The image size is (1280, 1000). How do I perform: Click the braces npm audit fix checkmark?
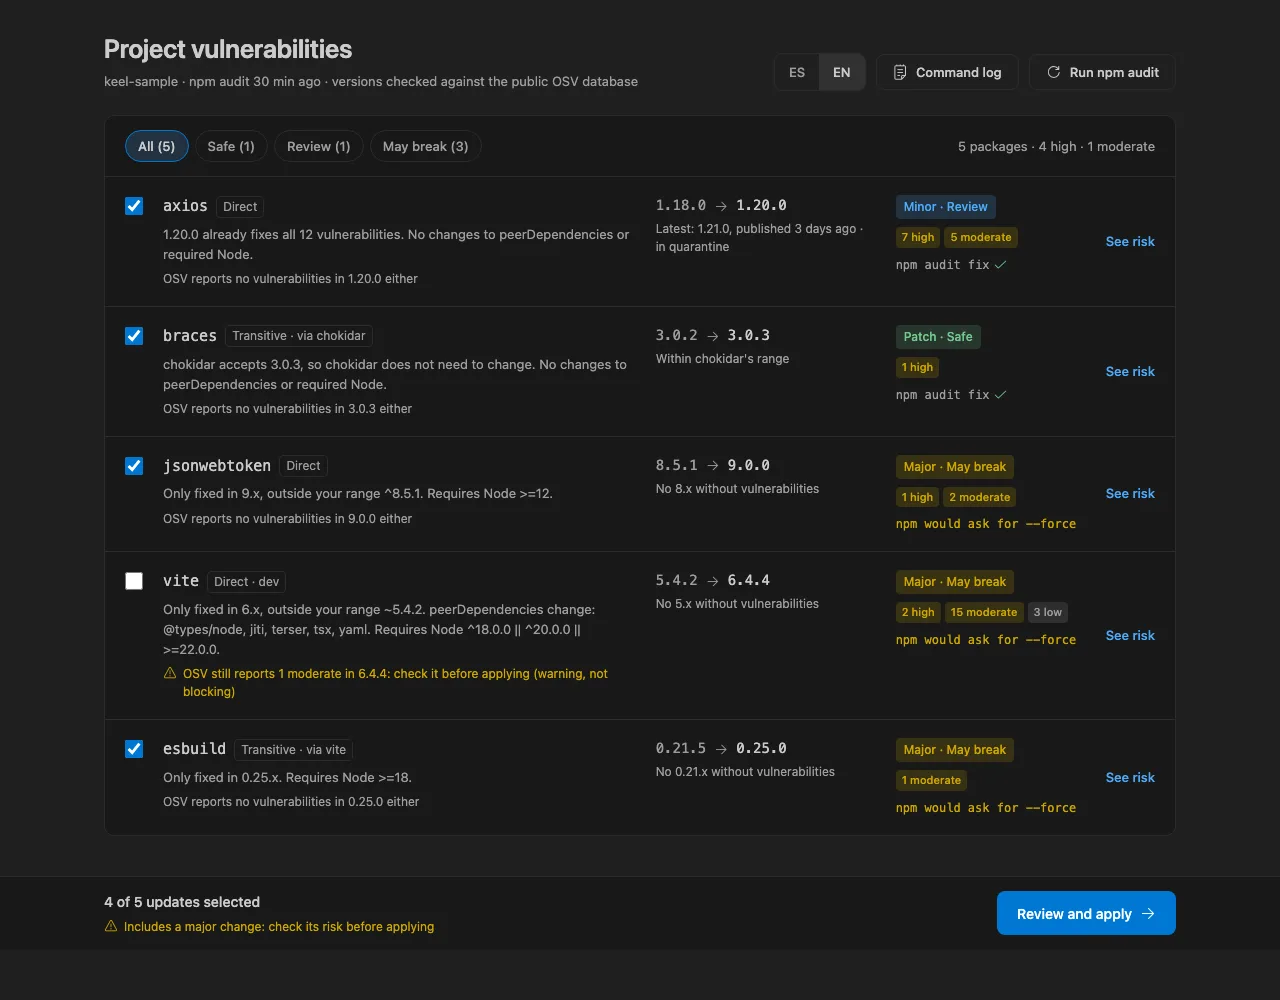(1001, 395)
